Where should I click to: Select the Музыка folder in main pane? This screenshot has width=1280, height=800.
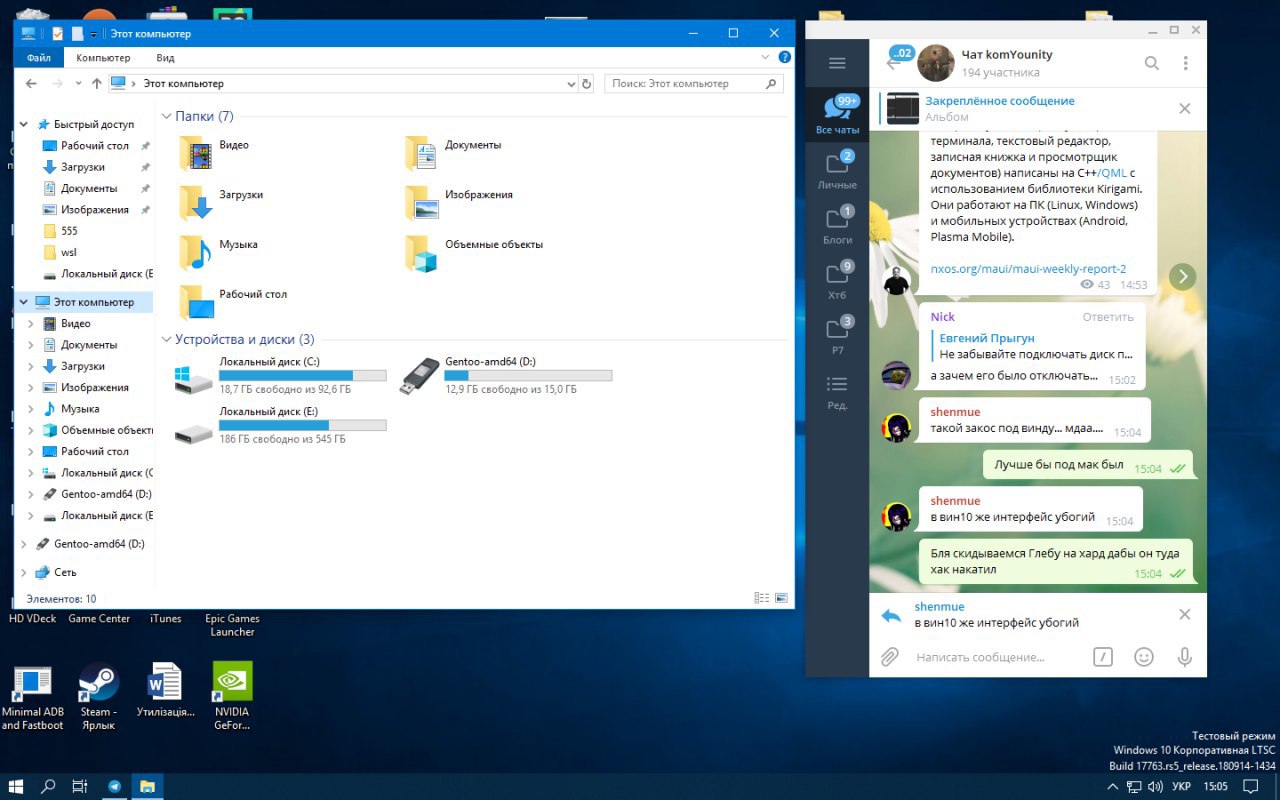coord(218,253)
